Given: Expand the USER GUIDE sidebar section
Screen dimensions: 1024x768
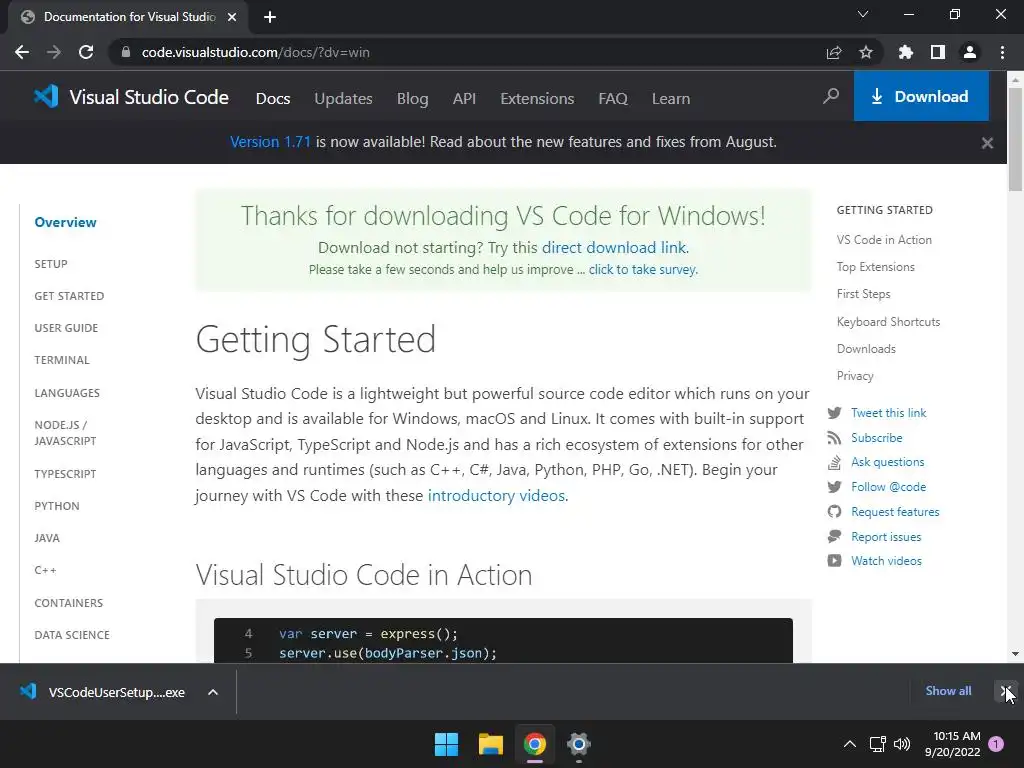Looking at the screenshot, I should (66, 328).
